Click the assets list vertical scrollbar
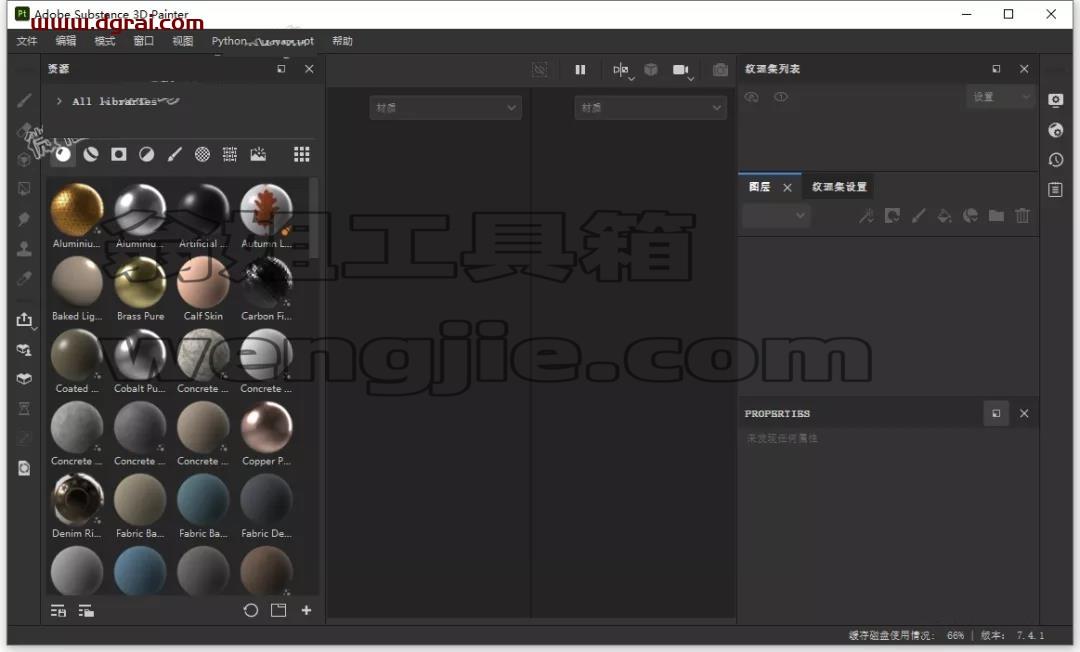The height and width of the screenshot is (652, 1080). point(314,219)
